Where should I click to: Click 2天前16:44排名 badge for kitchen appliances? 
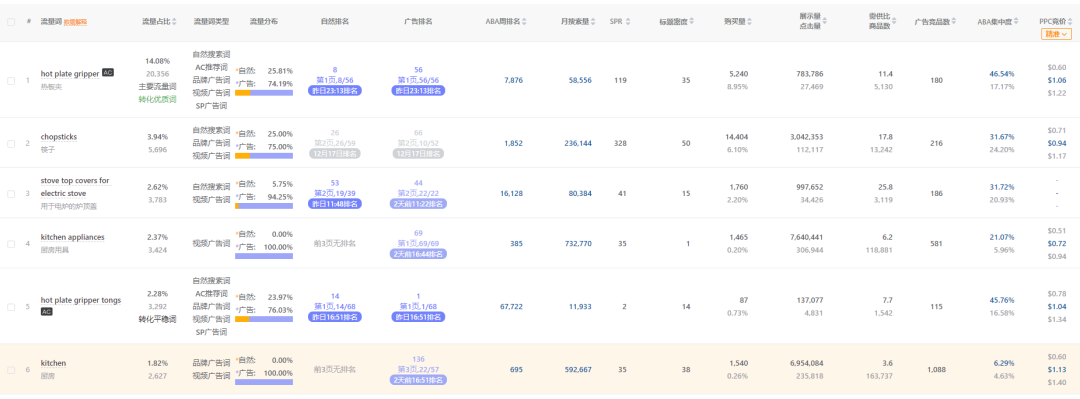point(418,254)
